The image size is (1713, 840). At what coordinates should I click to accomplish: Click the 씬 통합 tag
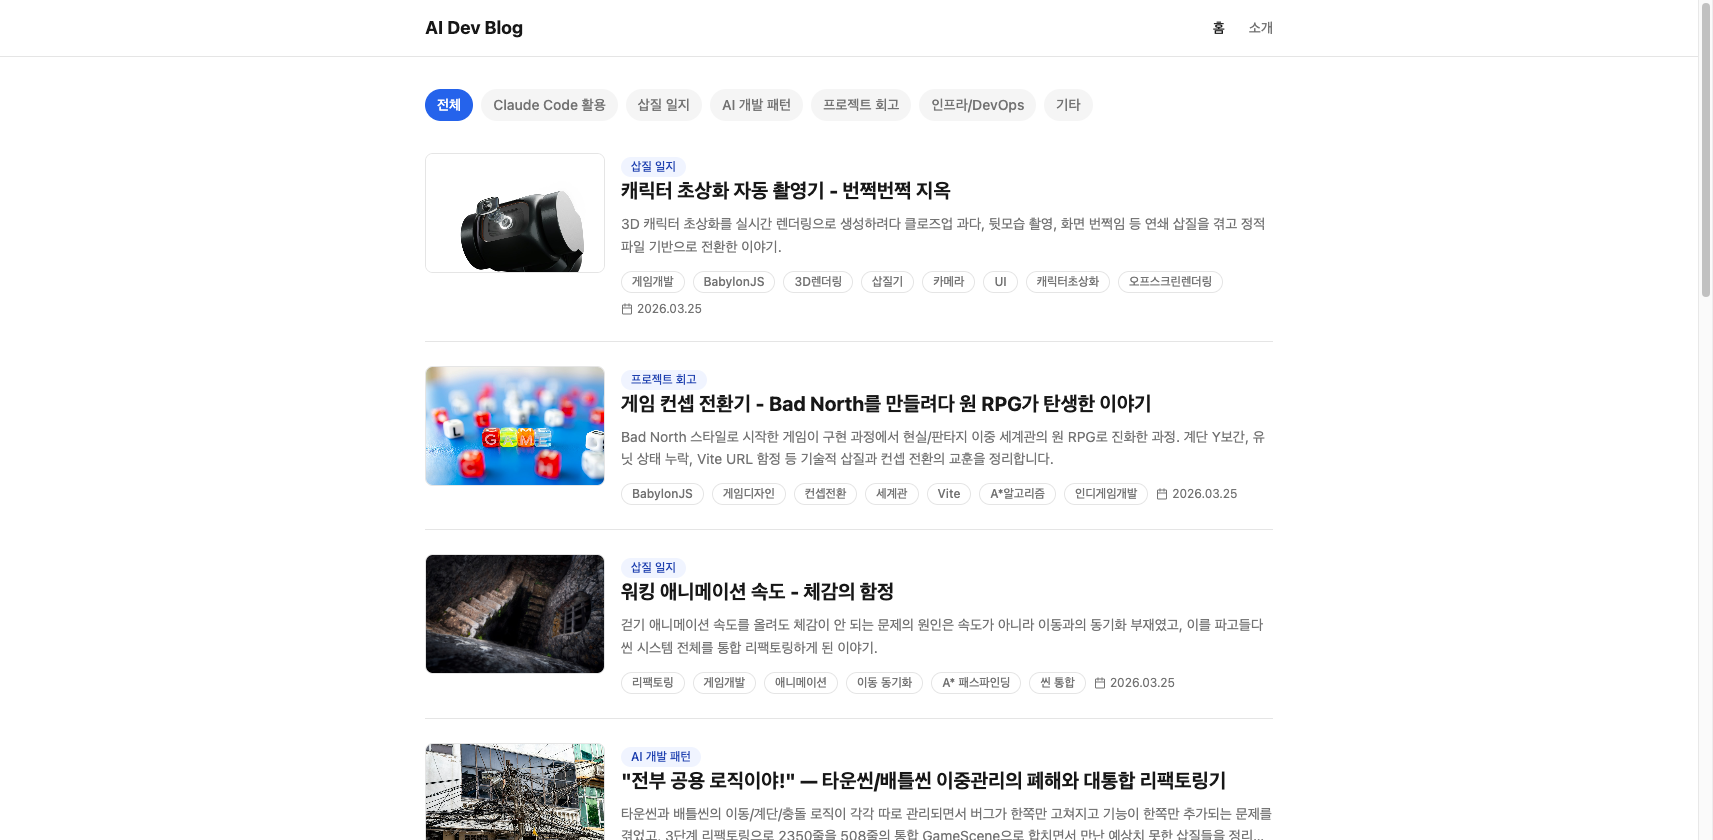(x=1057, y=683)
